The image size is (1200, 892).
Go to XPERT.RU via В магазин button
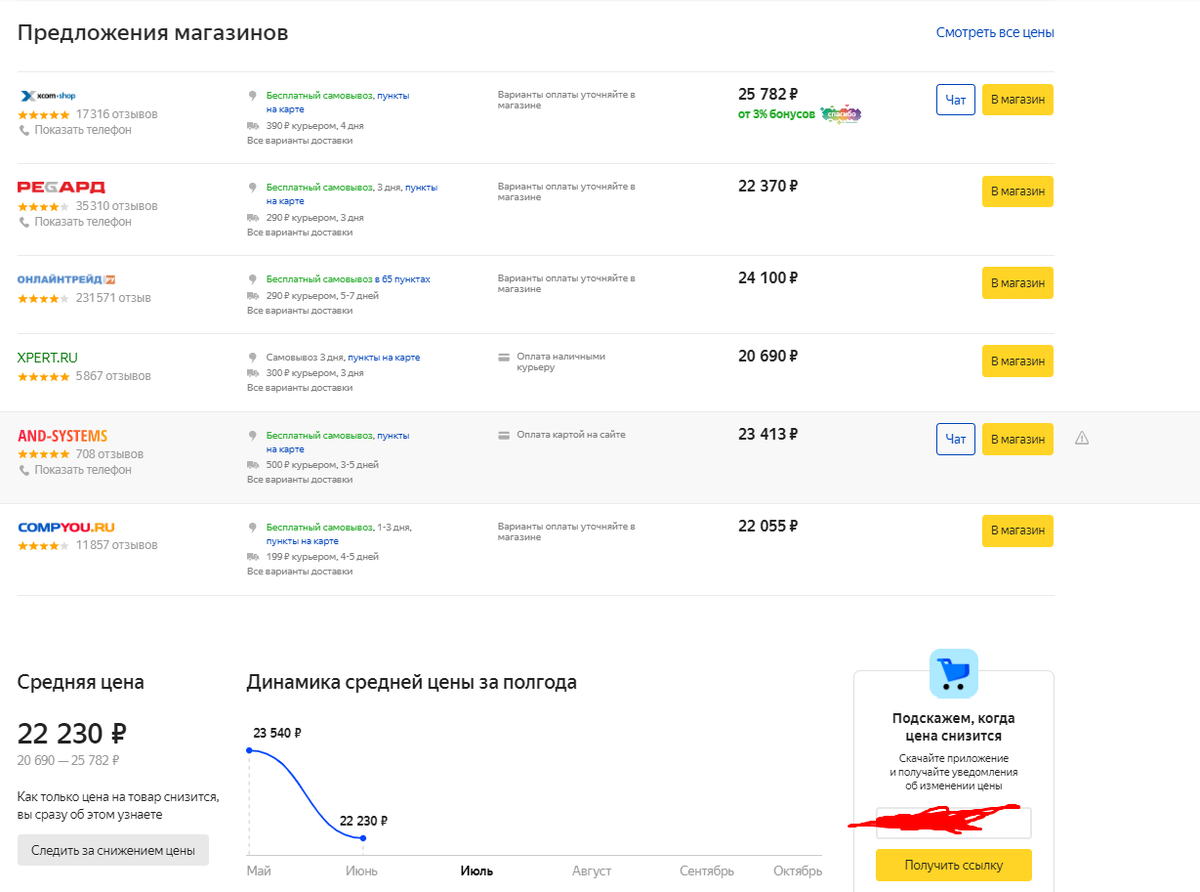[1017, 361]
